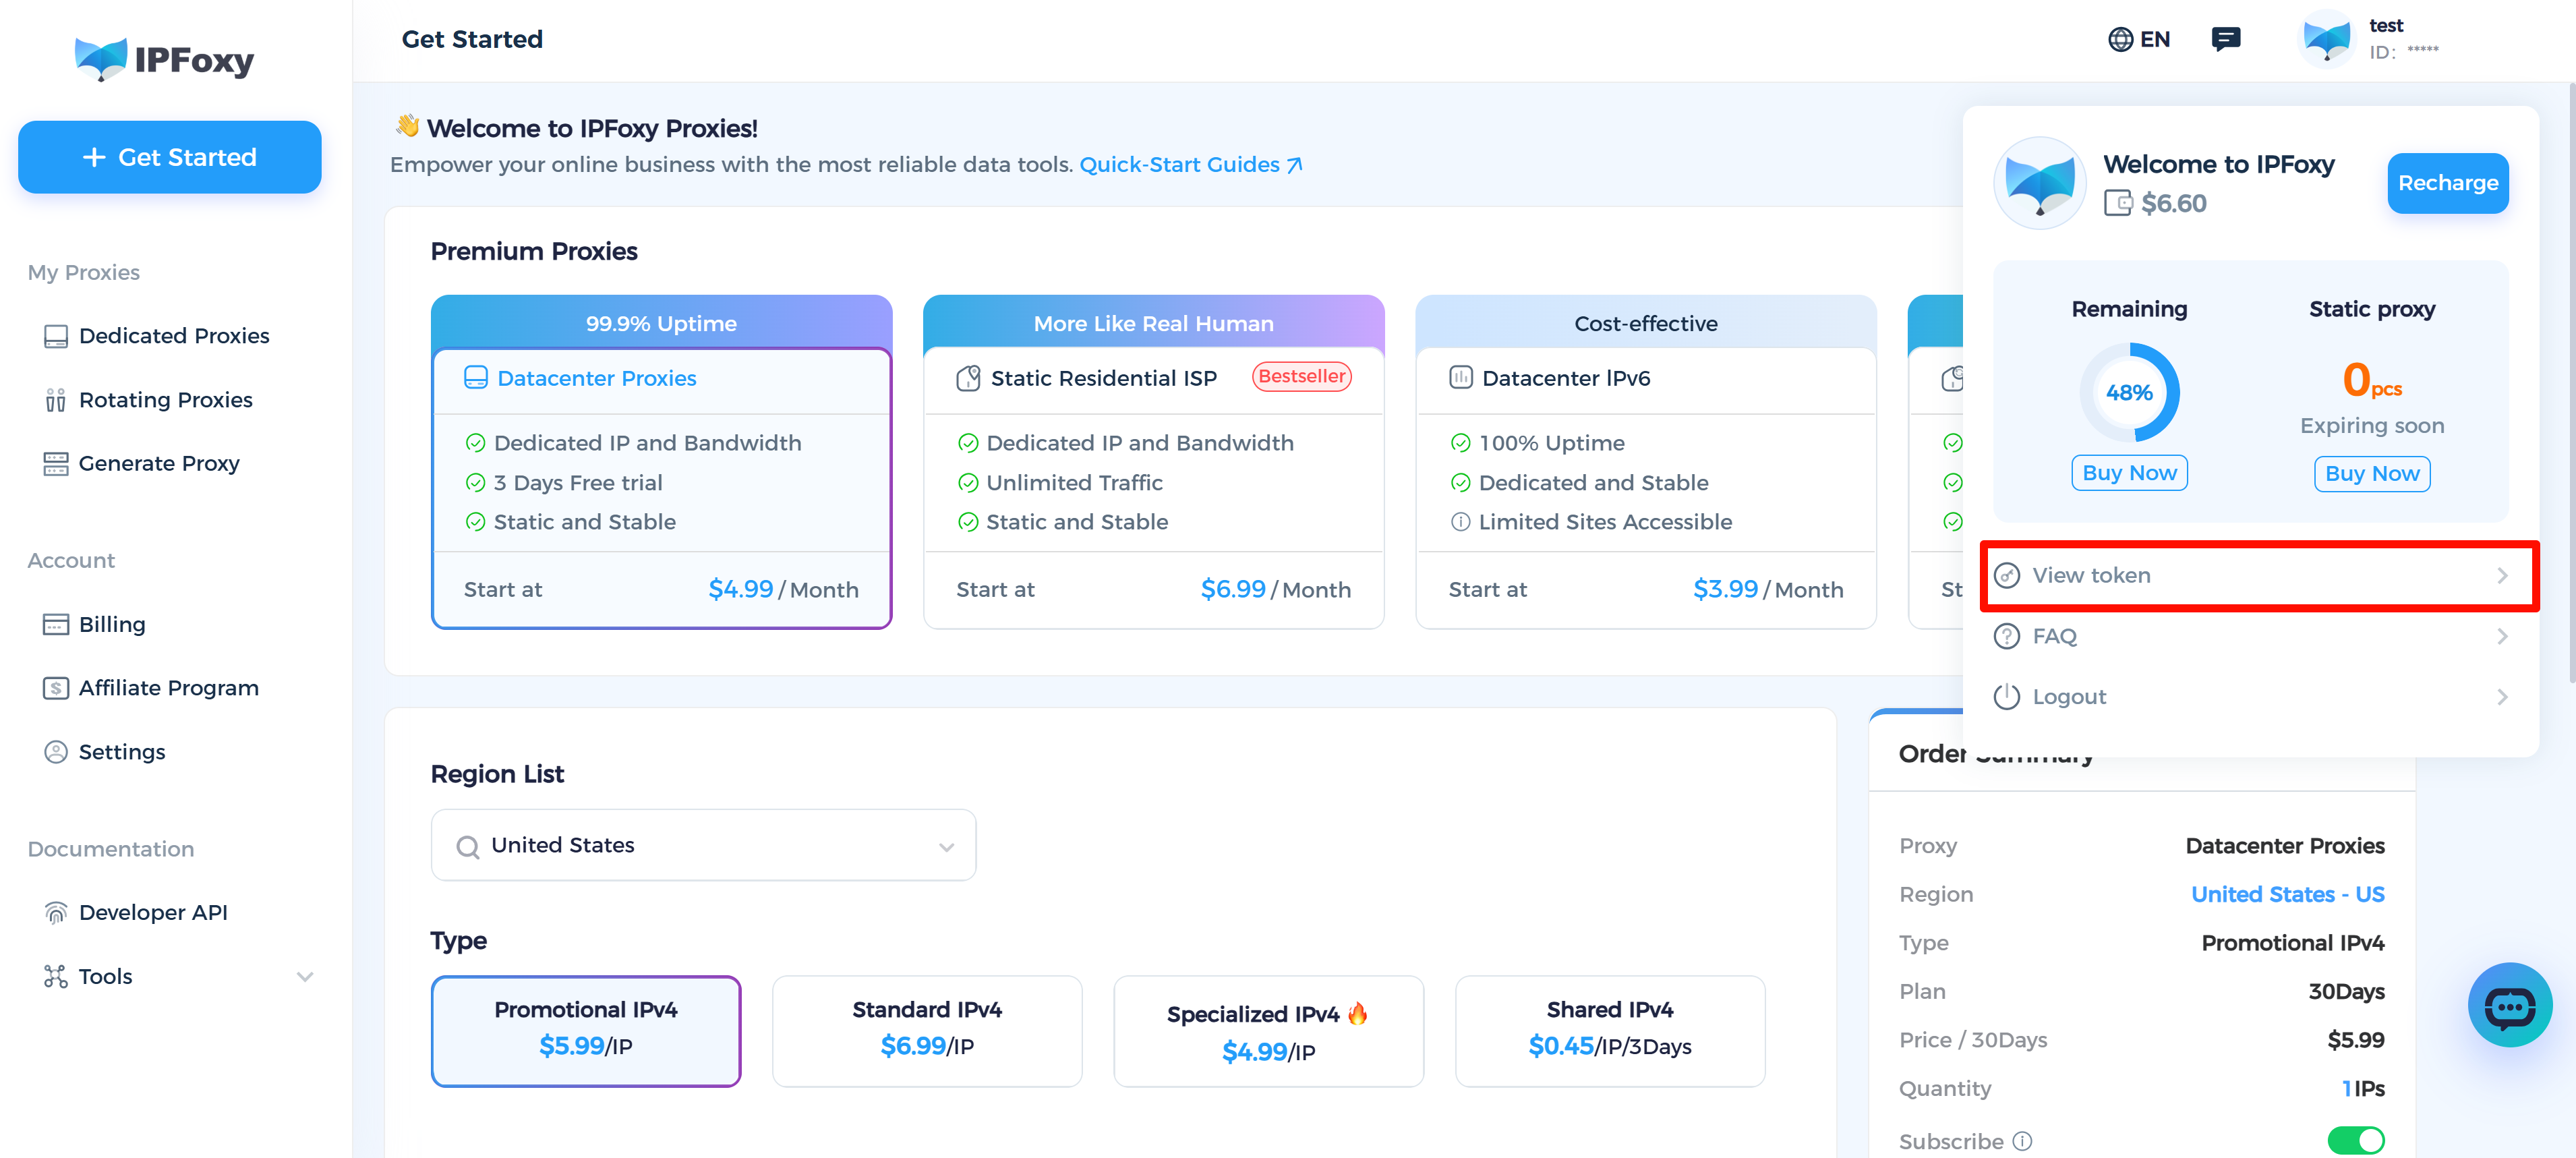The height and width of the screenshot is (1158, 2576).
Task: Click the IPFoxy logo
Action: tap(165, 59)
